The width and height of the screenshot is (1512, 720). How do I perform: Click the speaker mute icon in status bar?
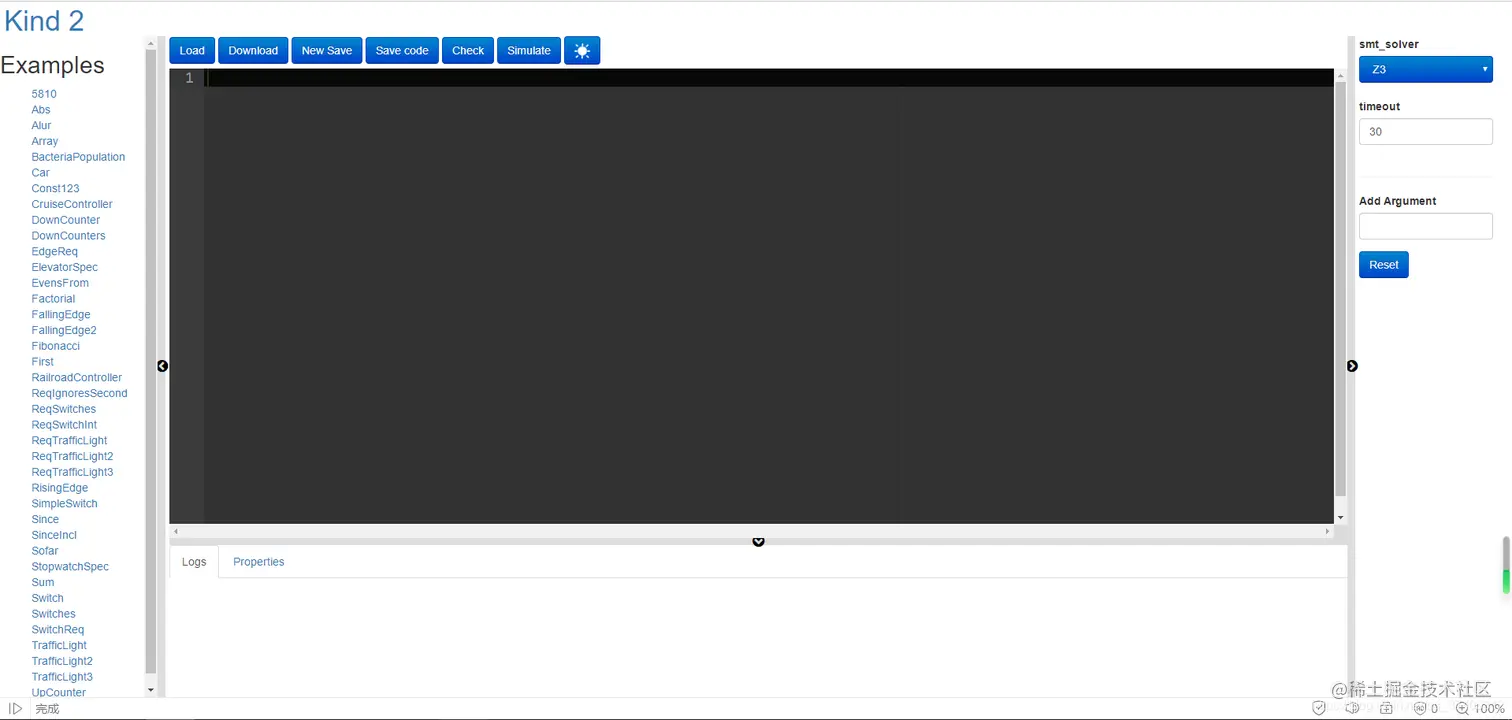[x=1353, y=708]
